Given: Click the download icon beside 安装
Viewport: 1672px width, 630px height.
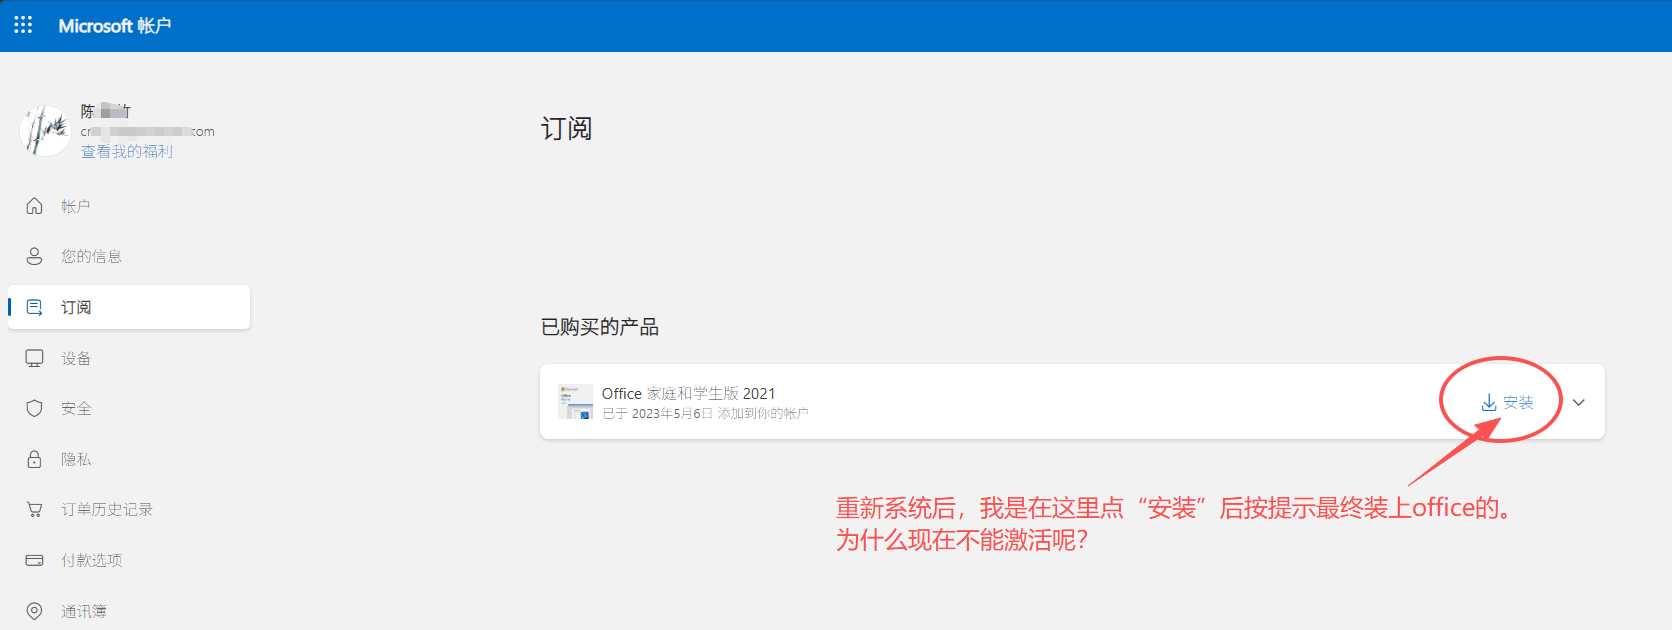Looking at the screenshot, I should tap(1489, 402).
